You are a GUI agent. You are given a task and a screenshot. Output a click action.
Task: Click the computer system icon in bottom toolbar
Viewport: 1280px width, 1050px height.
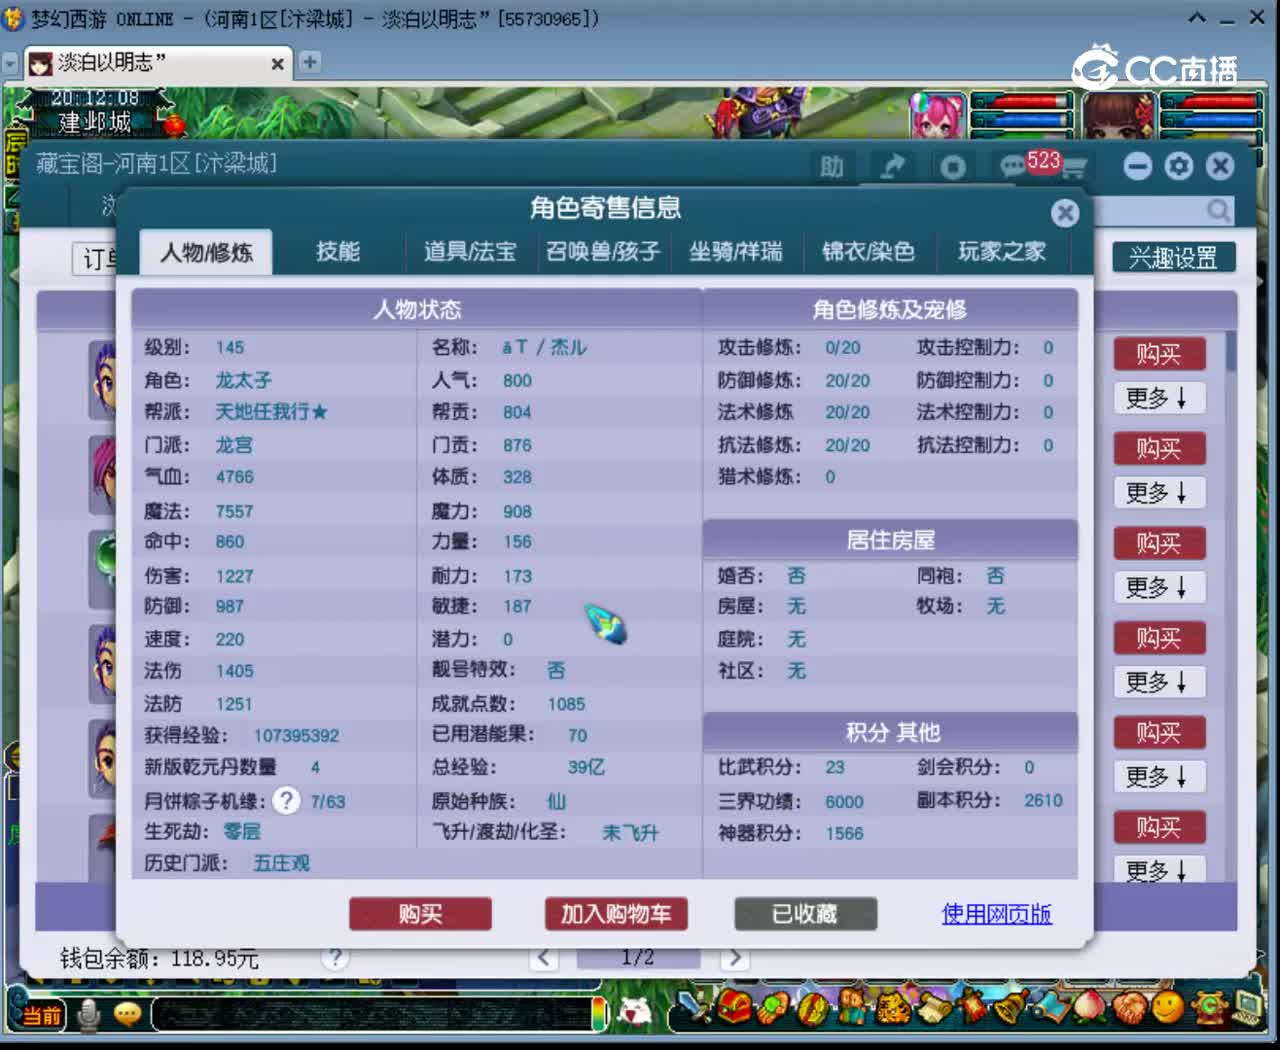point(1249,1006)
